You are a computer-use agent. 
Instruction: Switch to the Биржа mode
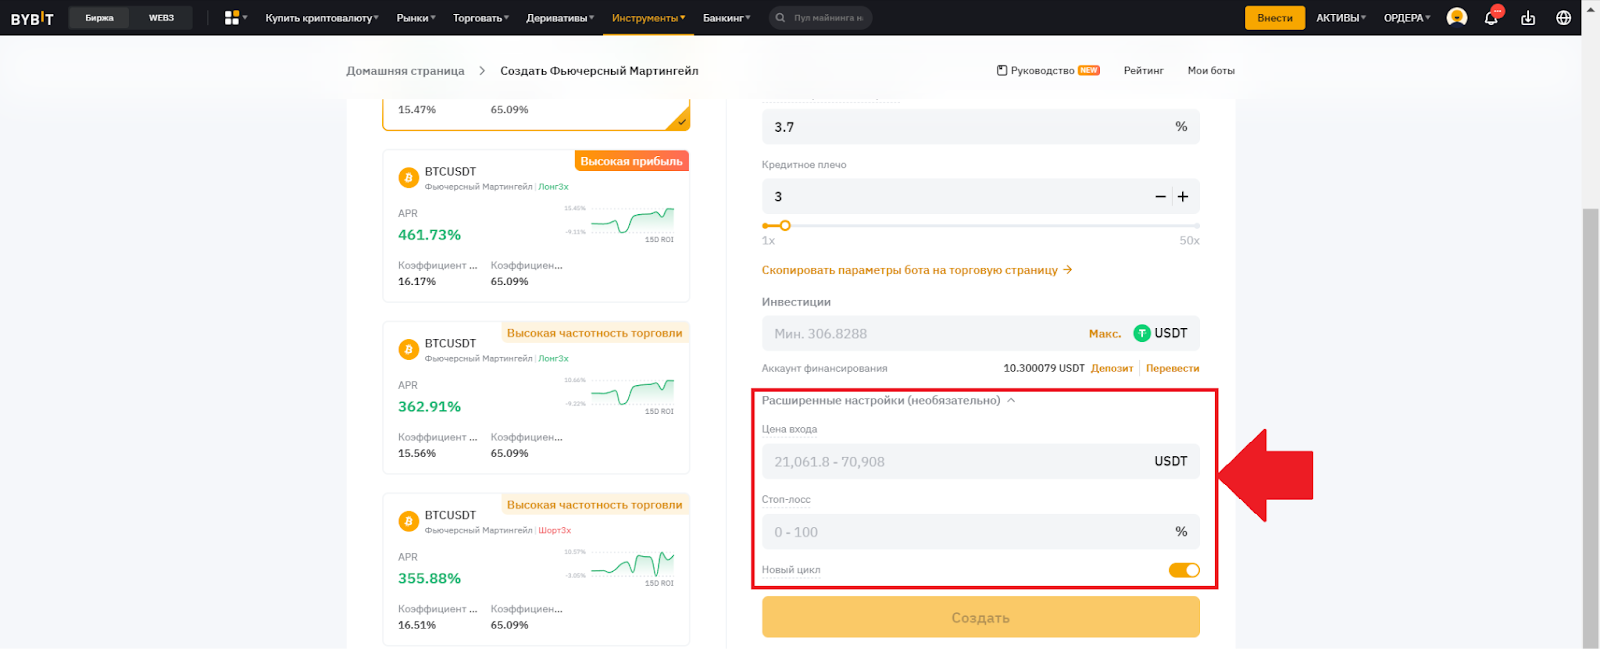(x=99, y=18)
